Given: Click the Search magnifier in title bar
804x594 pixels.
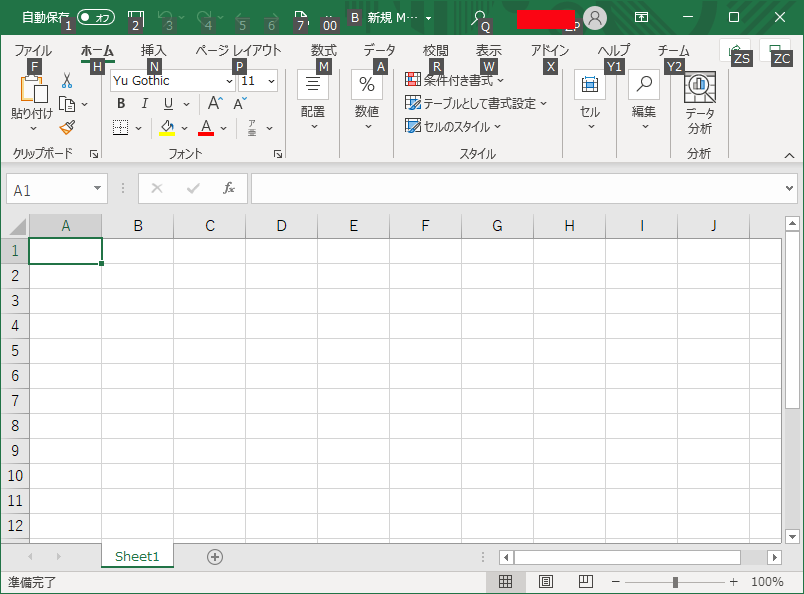Looking at the screenshot, I should [478, 18].
